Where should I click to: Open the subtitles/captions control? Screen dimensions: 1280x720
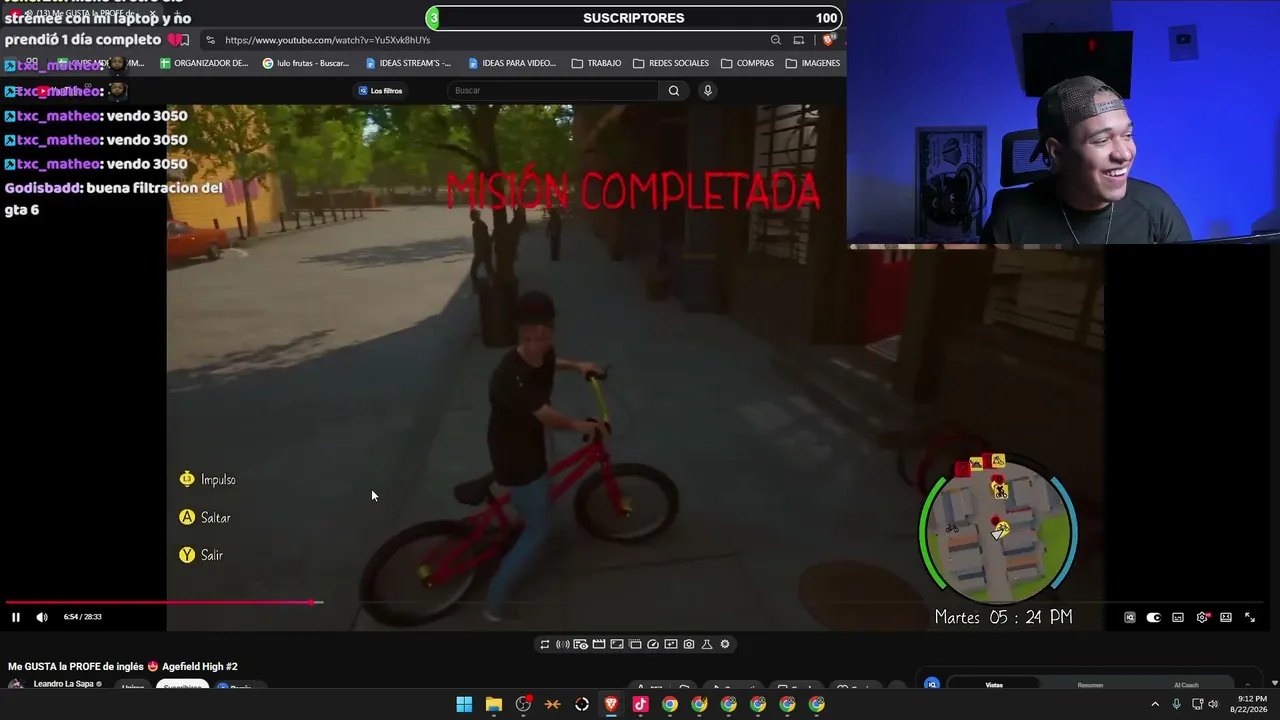pos(1178,618)
